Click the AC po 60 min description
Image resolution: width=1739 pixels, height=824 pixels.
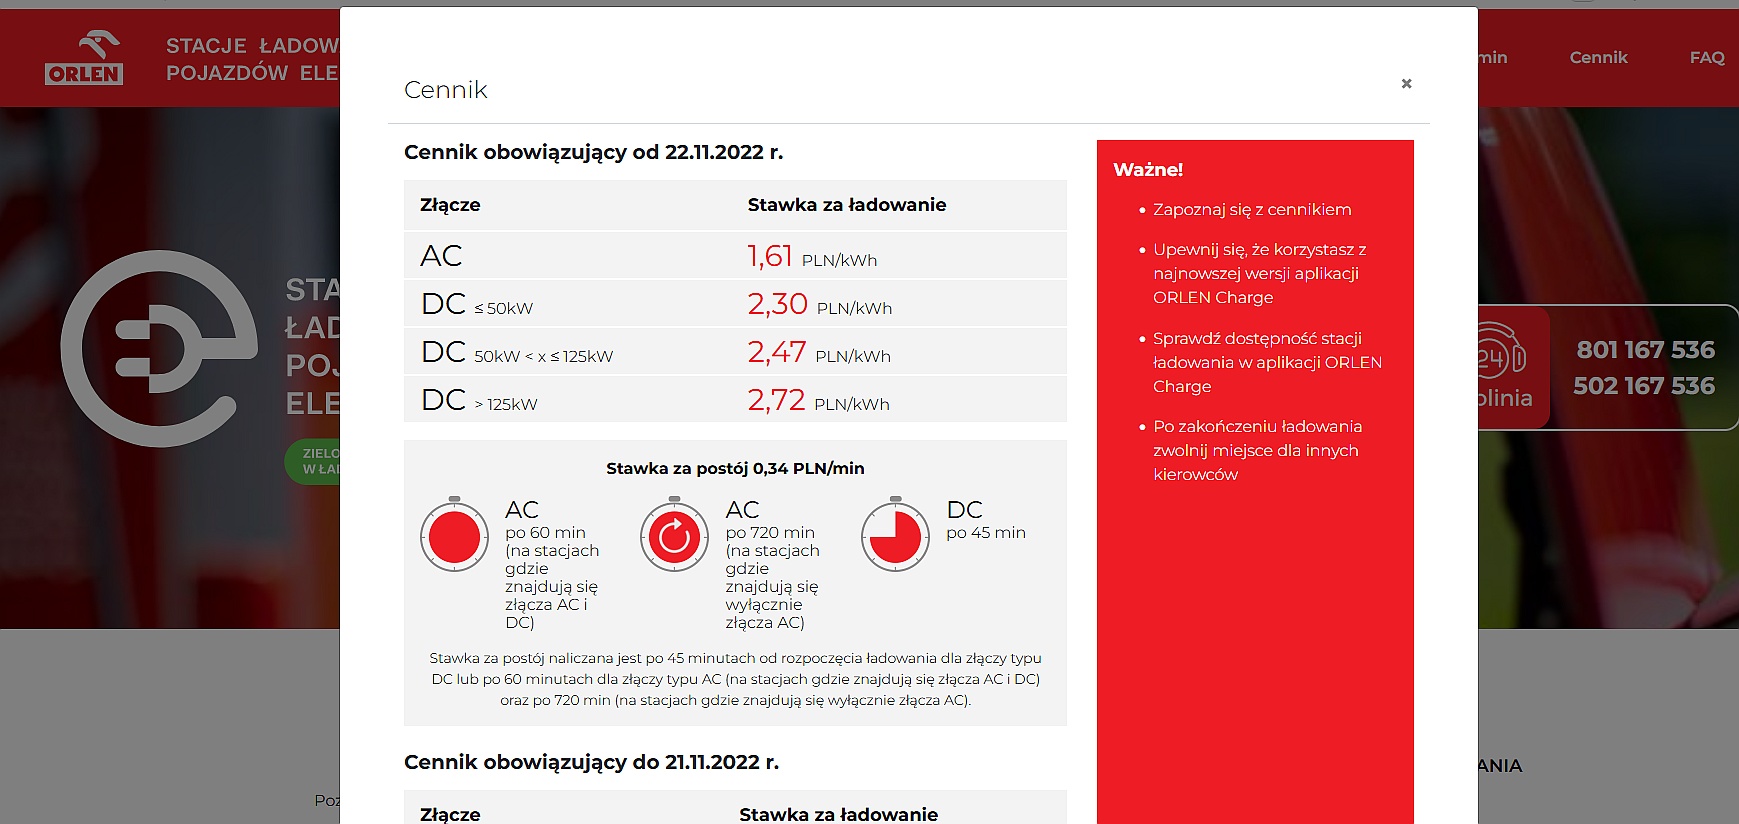point(552,565)
